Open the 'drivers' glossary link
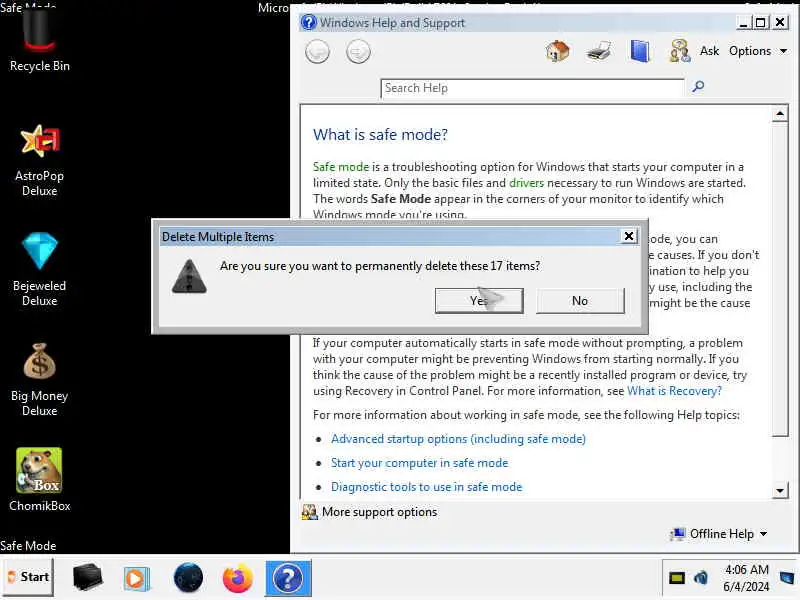Screen dimensions: 800x600 tap(526, 183)
